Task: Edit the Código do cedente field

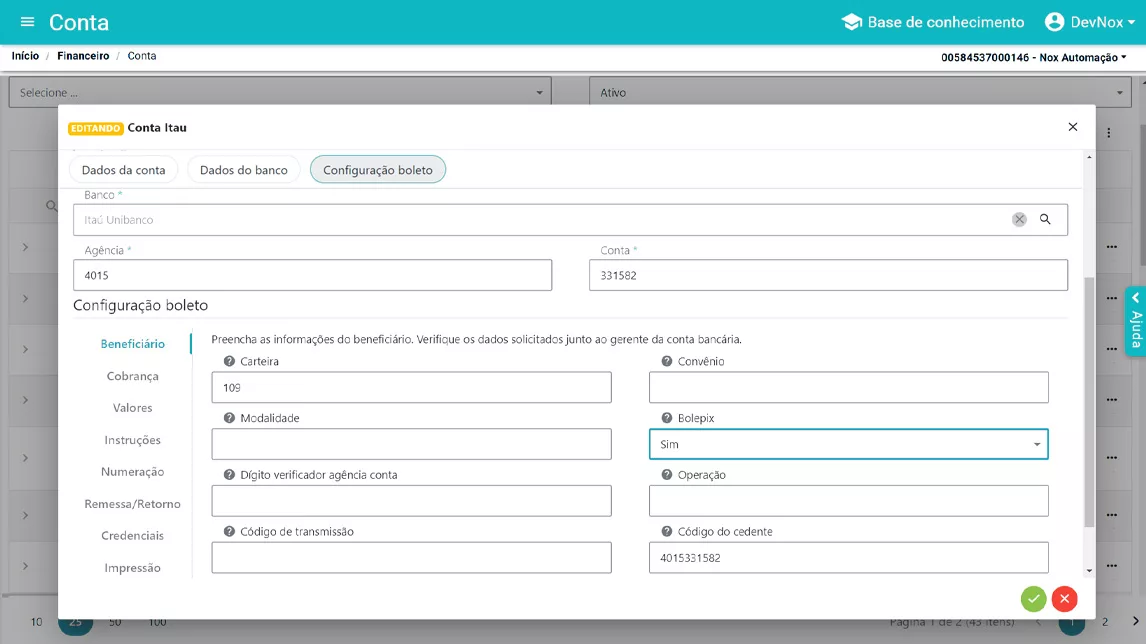Action: 849,558
